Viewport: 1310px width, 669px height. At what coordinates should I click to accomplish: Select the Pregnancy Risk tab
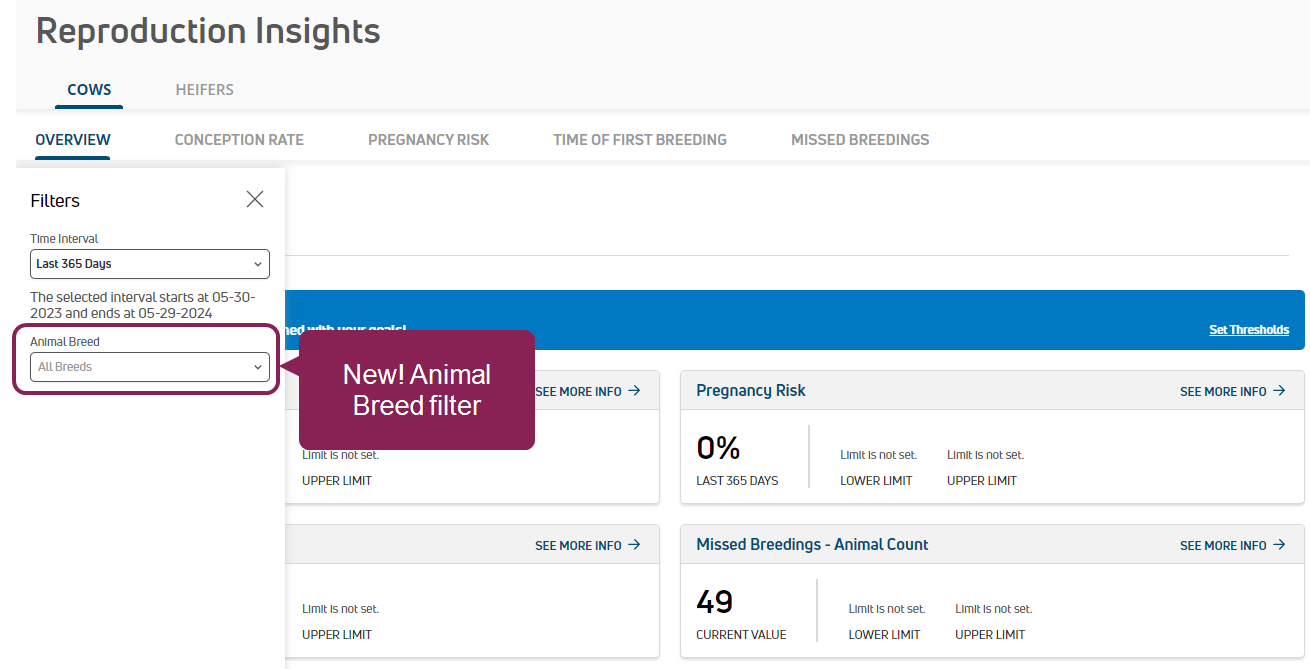click(428, 140)
